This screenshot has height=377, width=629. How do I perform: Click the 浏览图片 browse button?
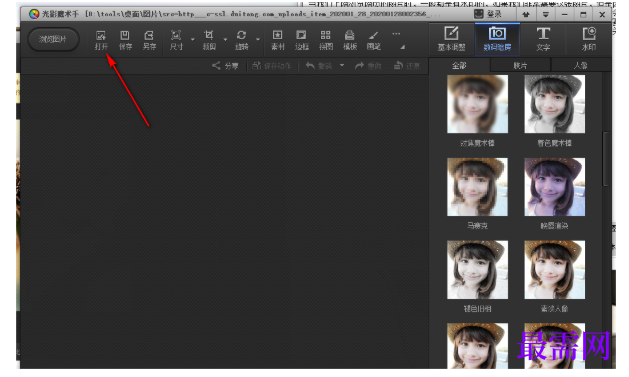coord(53,39)
